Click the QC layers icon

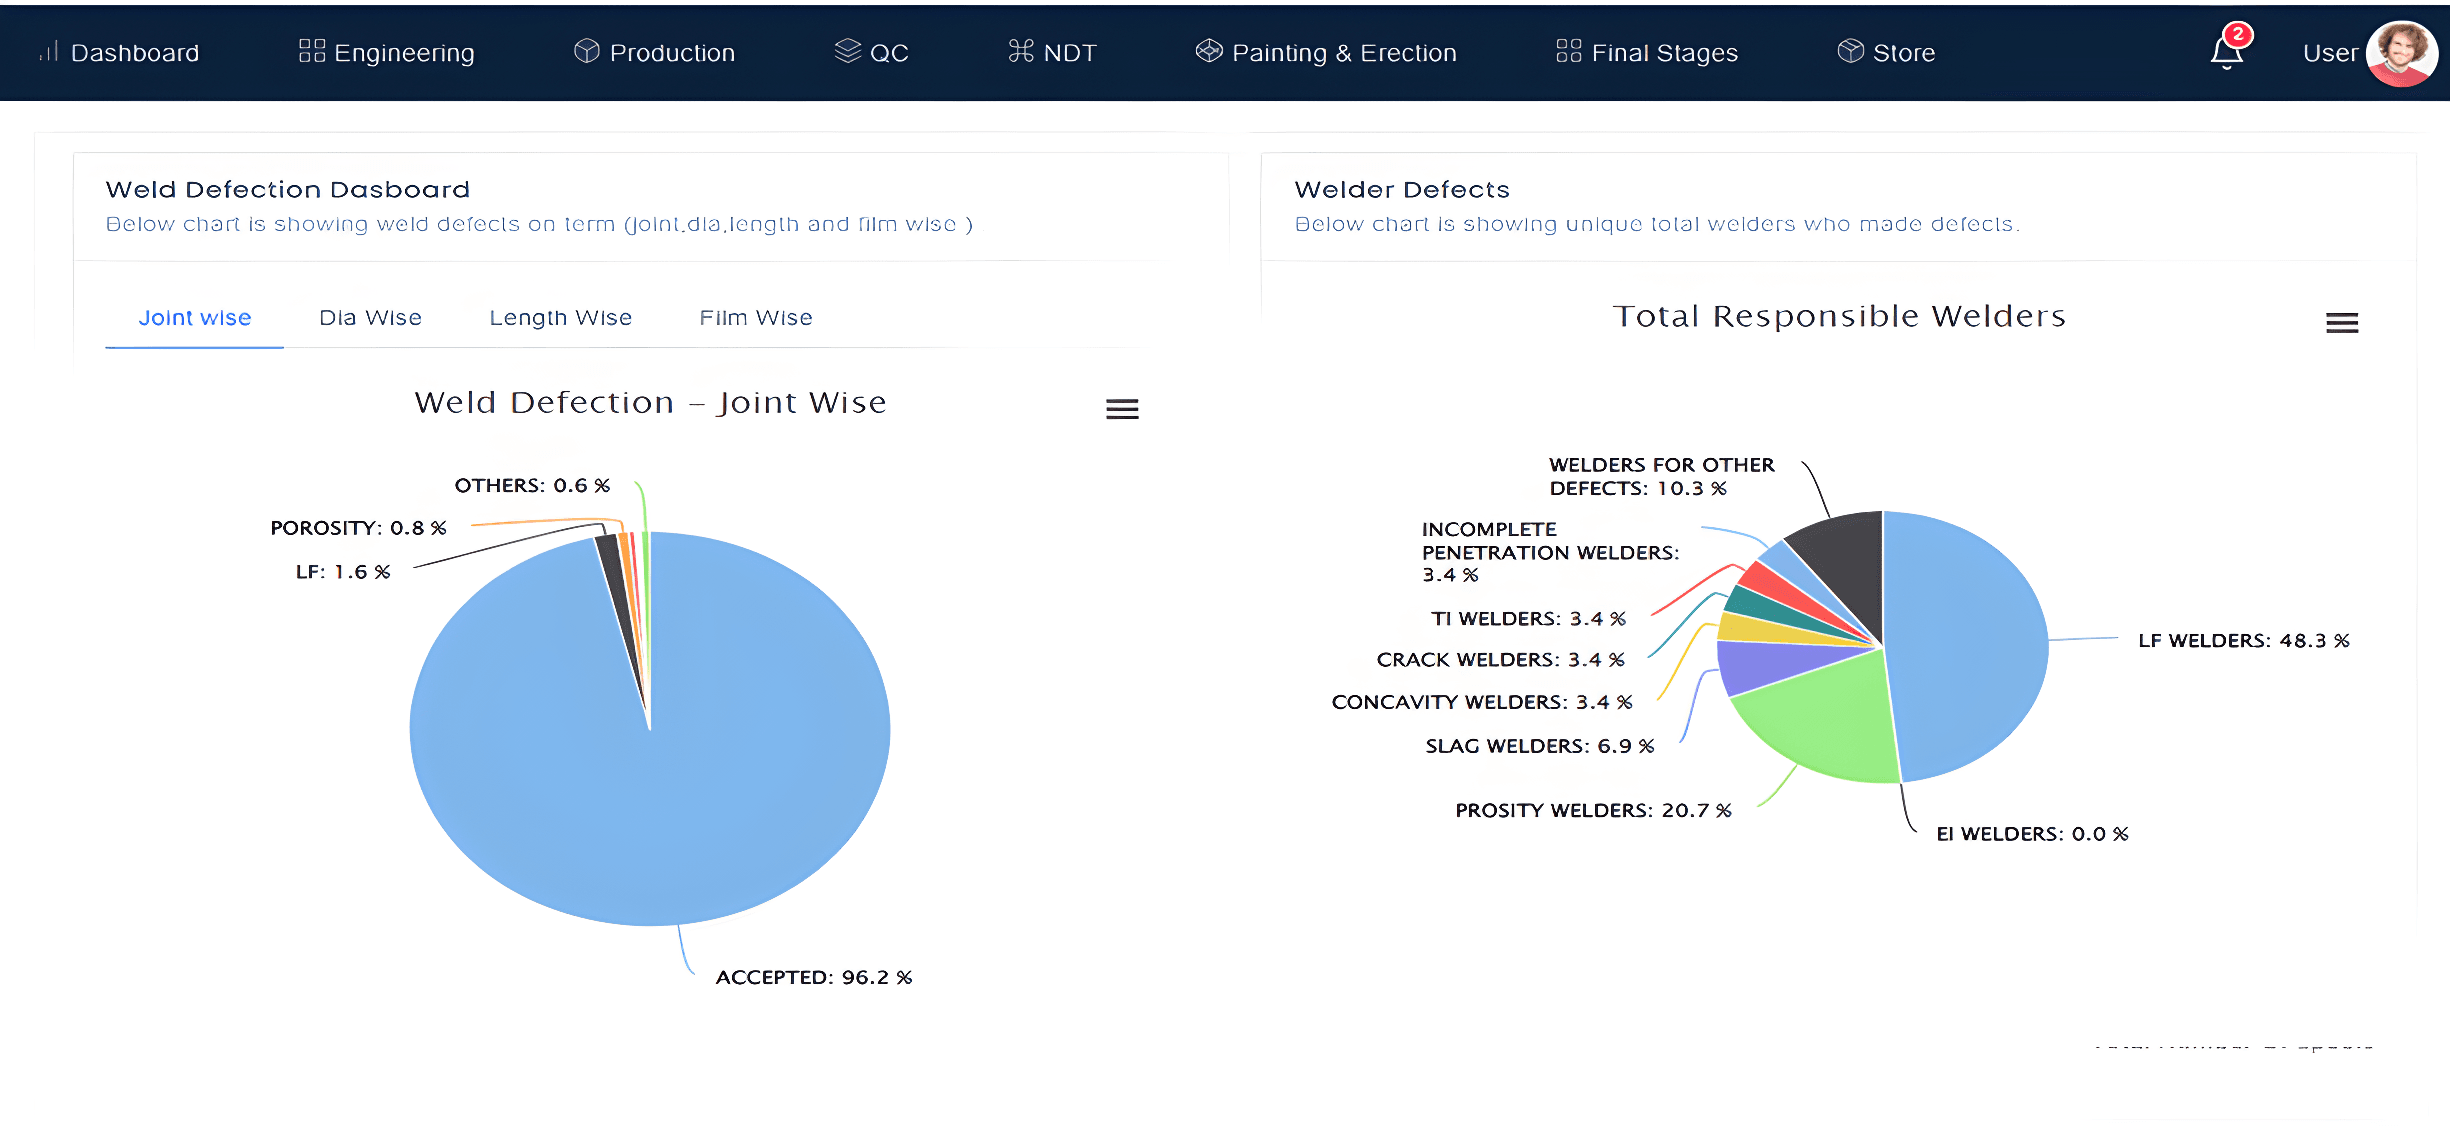pos(848,51)
